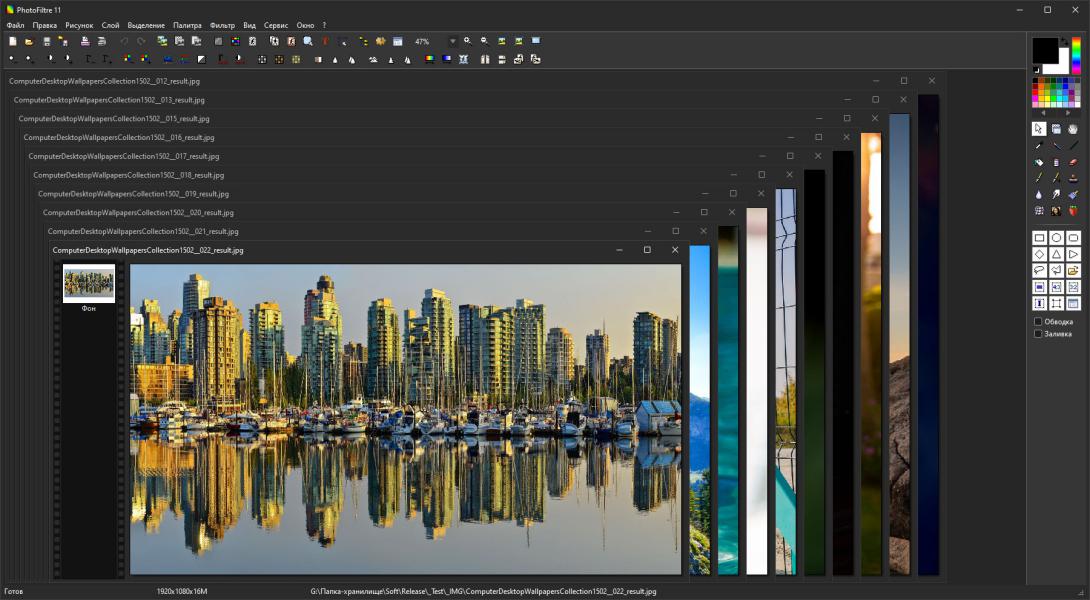Open the Выделение menu

click(146, 25)
